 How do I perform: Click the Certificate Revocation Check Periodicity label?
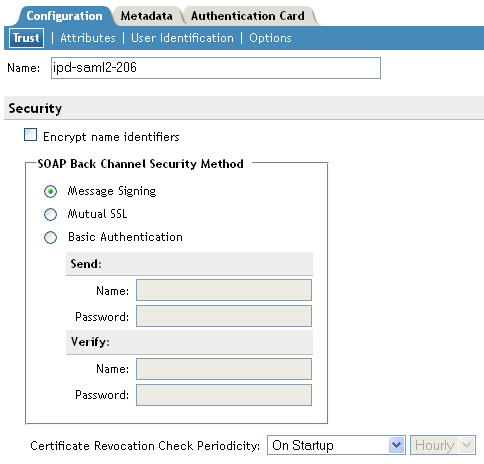tap(145, 446)
